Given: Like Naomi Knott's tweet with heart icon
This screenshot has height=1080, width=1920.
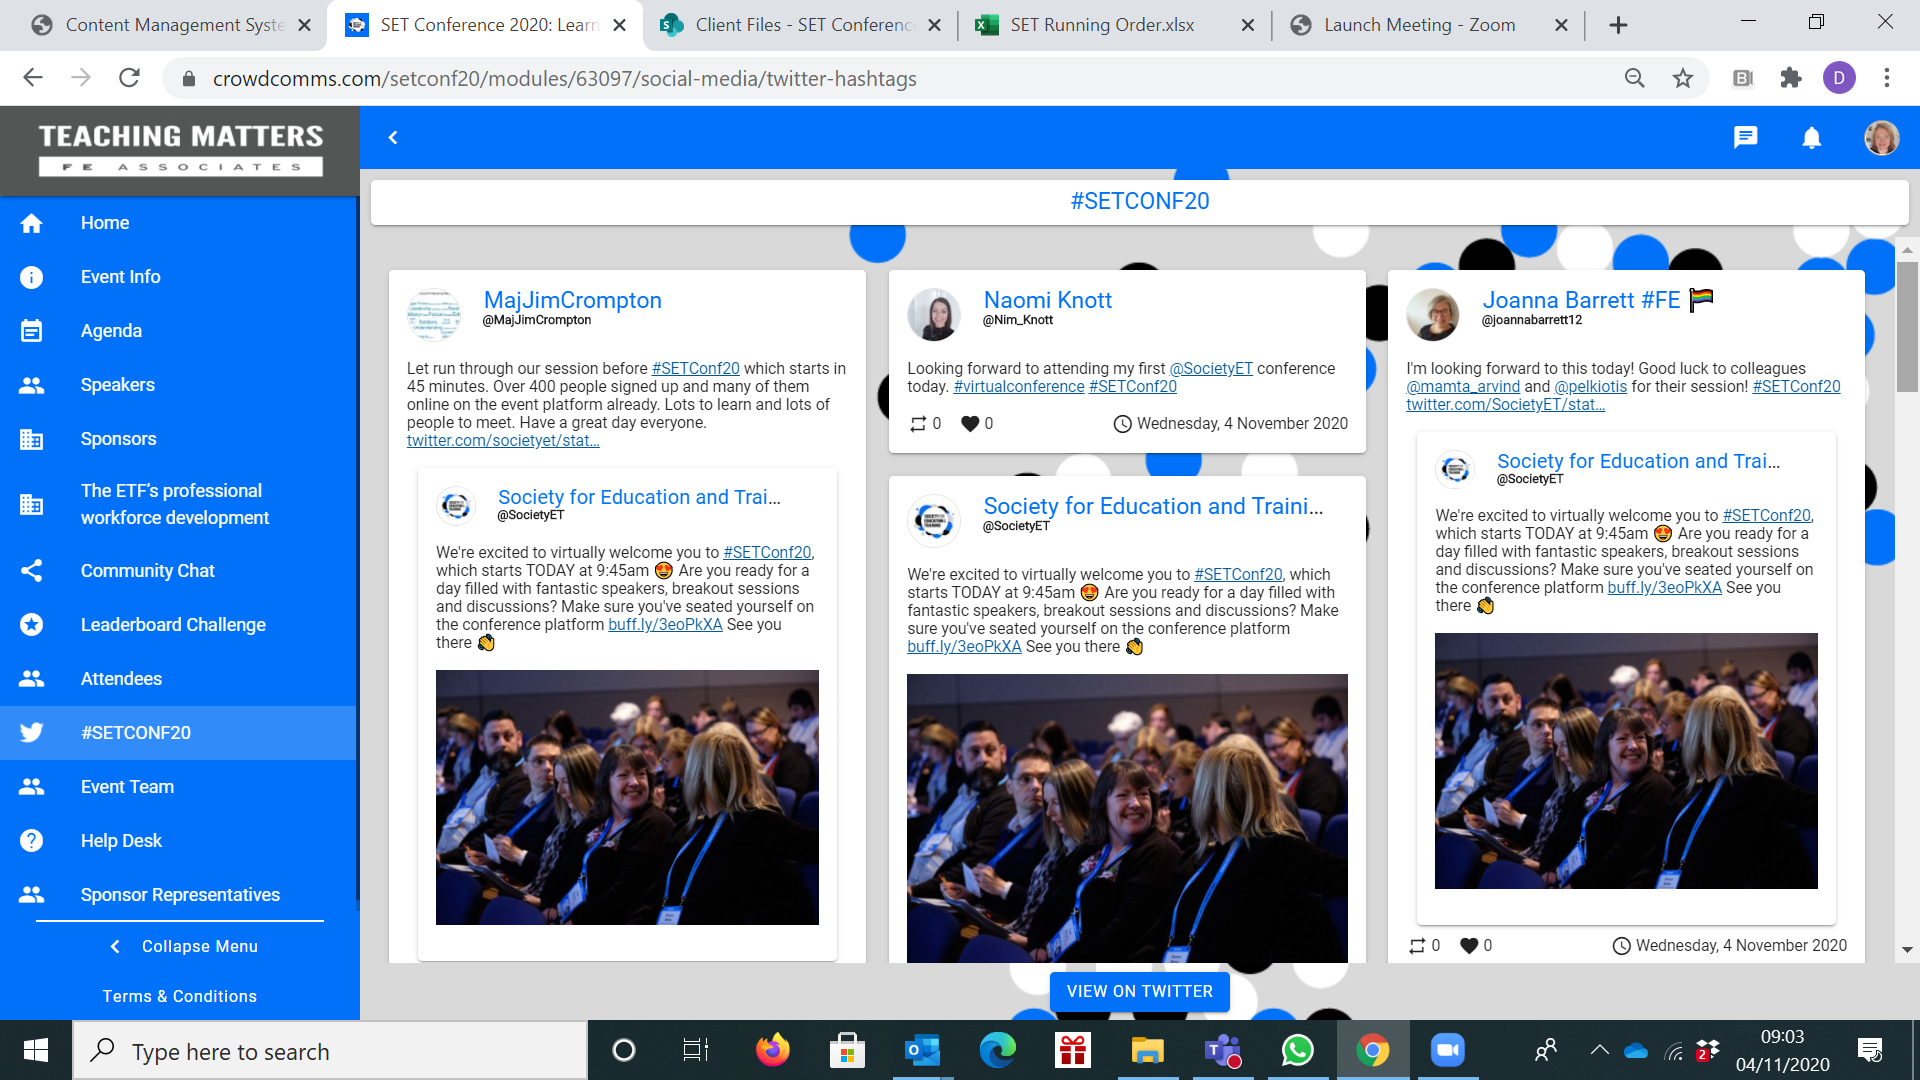Looking at the screenshot, I should click(x=969, y=423).
